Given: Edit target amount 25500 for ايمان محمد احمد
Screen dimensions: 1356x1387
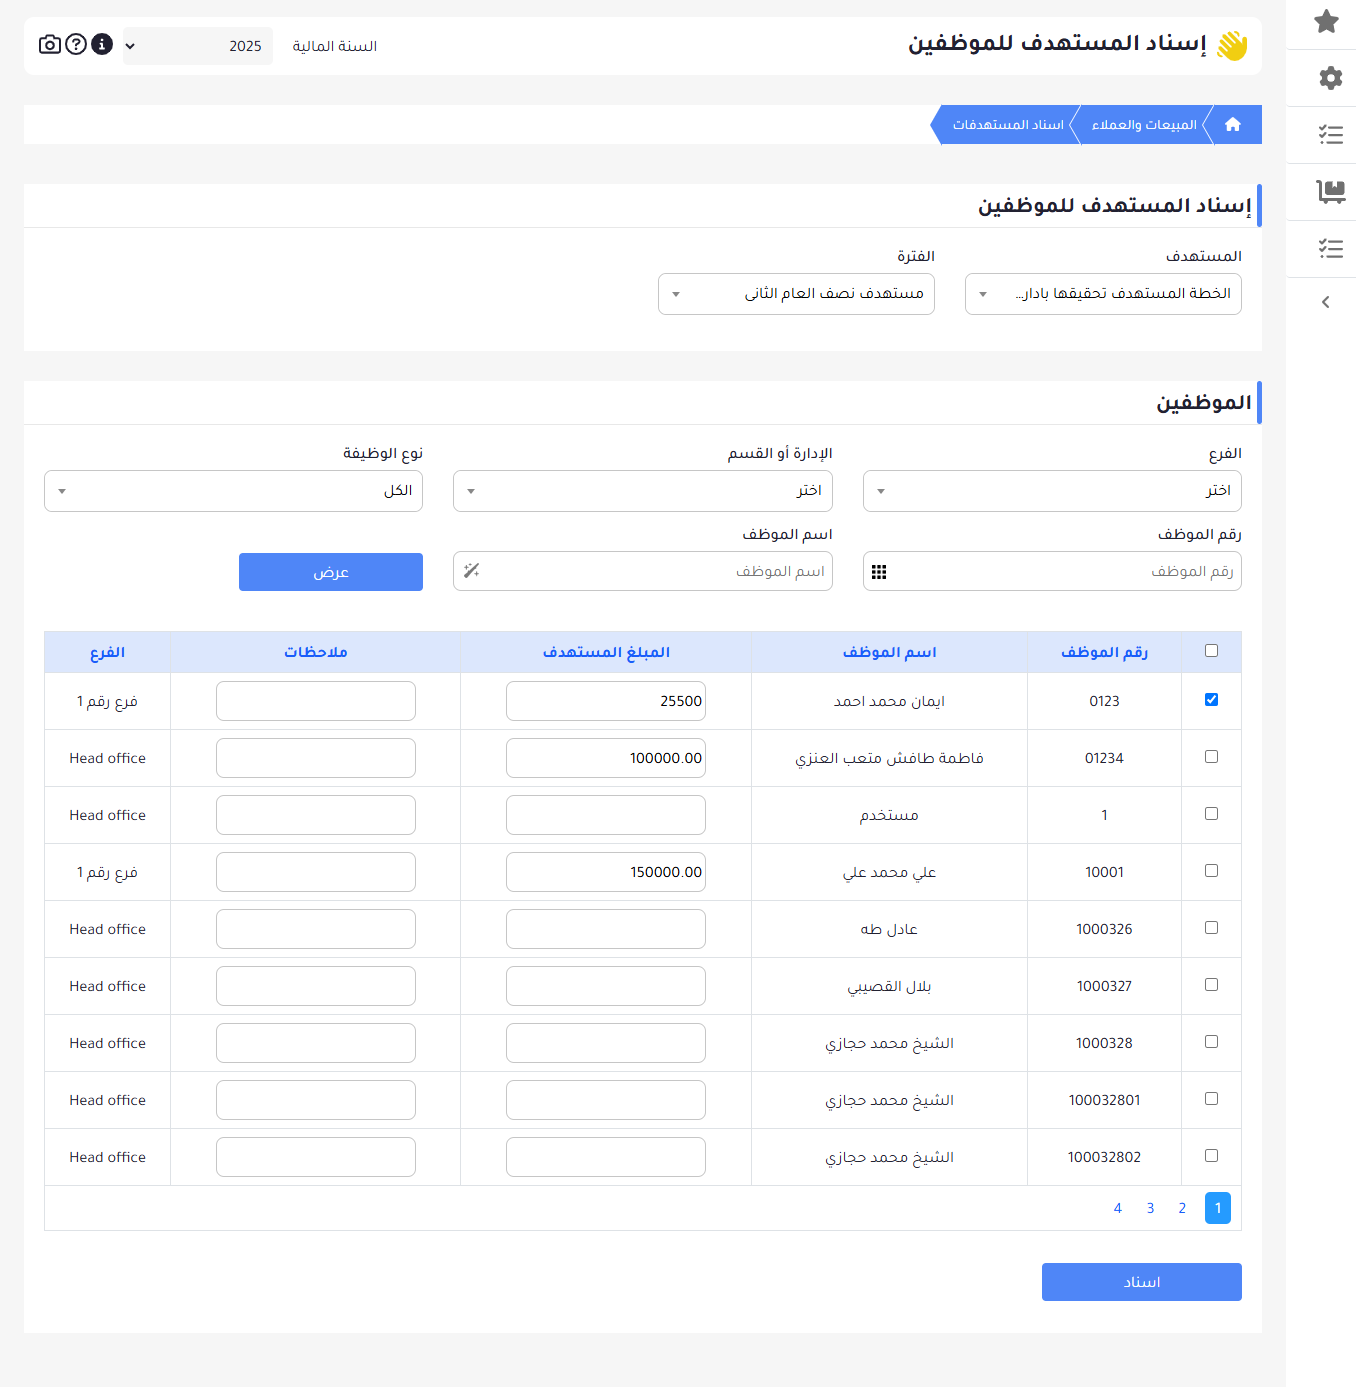Looking at the screenshot, I should click(606, 701).
